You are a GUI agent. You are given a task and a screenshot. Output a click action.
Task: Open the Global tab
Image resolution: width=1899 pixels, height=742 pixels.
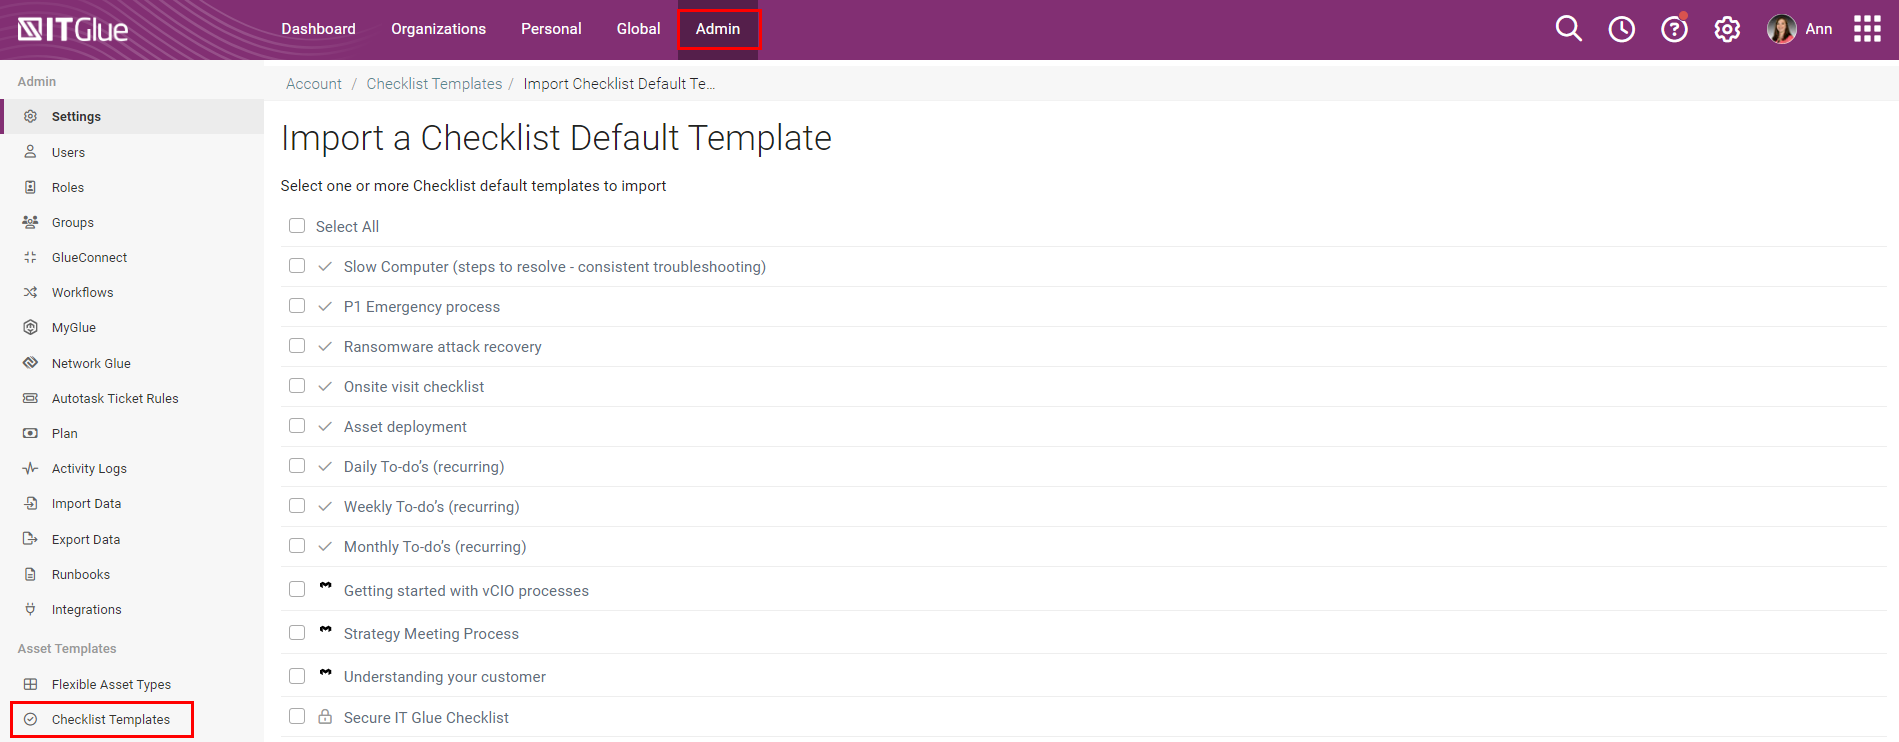(x=638, y=29)
